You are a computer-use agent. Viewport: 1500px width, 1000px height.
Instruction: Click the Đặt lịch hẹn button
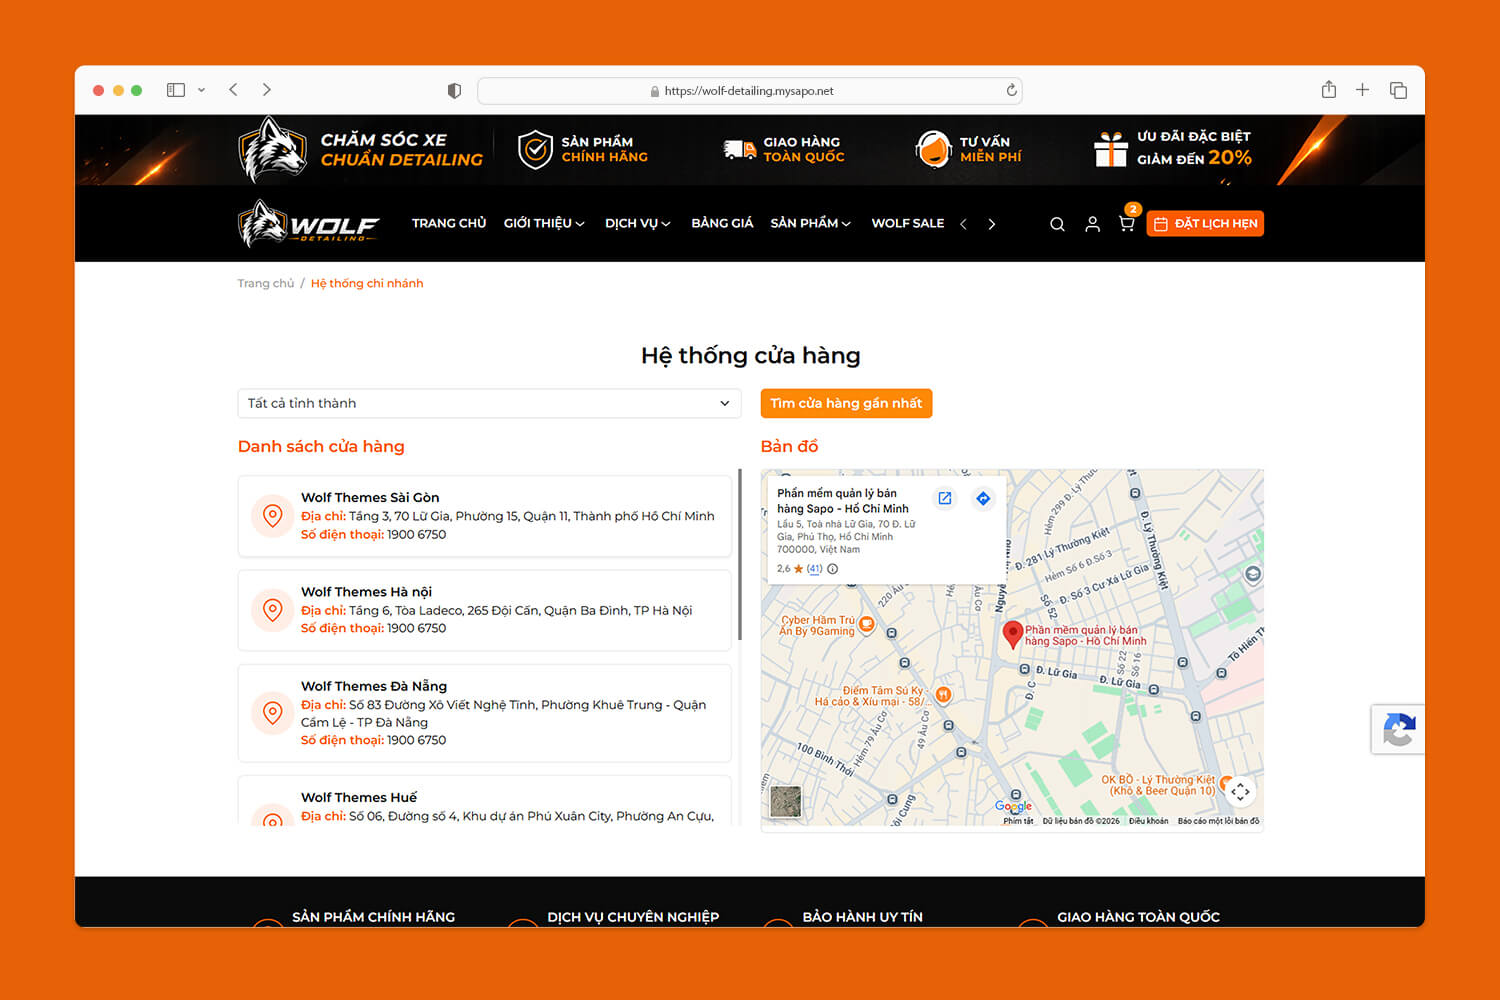click(1205, 223)
